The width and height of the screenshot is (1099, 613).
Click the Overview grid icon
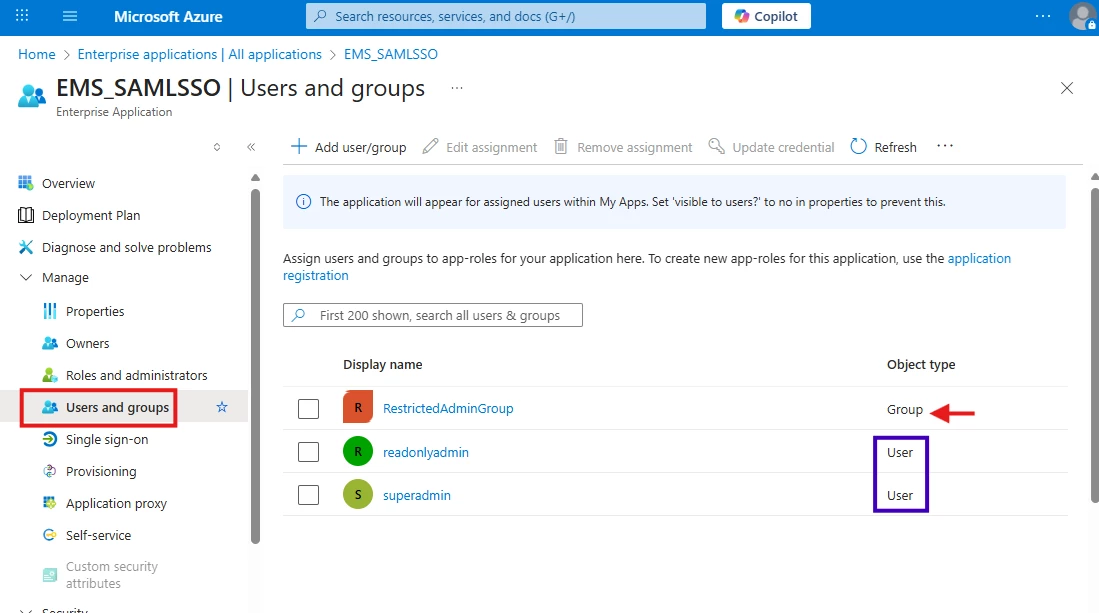coord(26,183)
